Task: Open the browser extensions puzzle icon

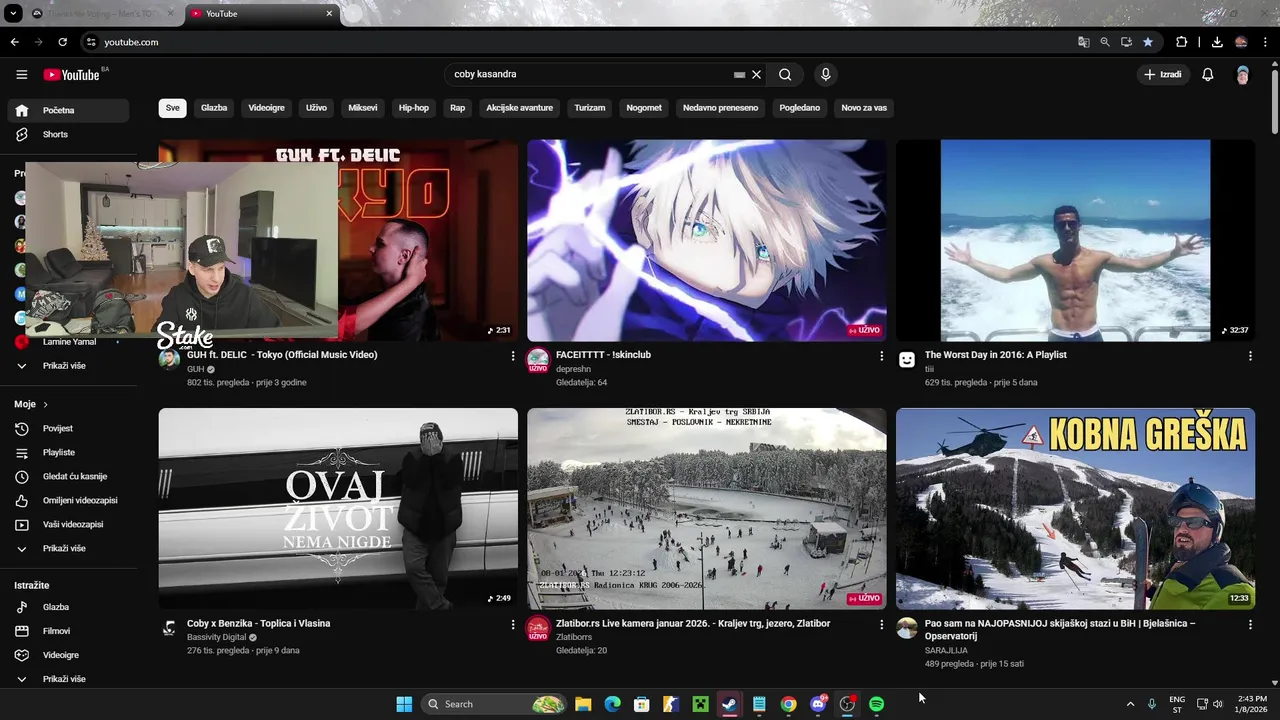Action: click(x=1182, y=42)
